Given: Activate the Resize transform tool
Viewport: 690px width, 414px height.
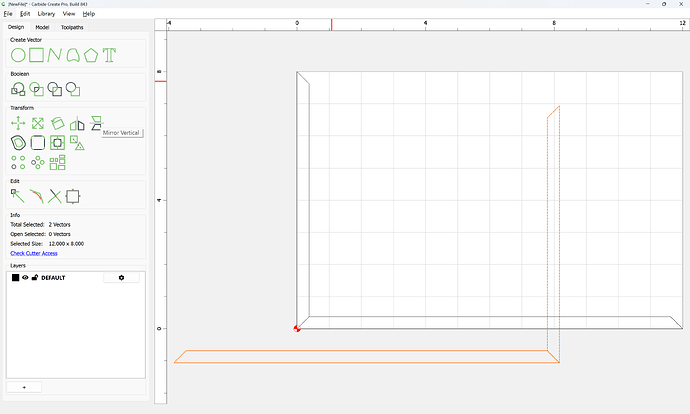Looking at the screenshot, I should click(38, 123).
